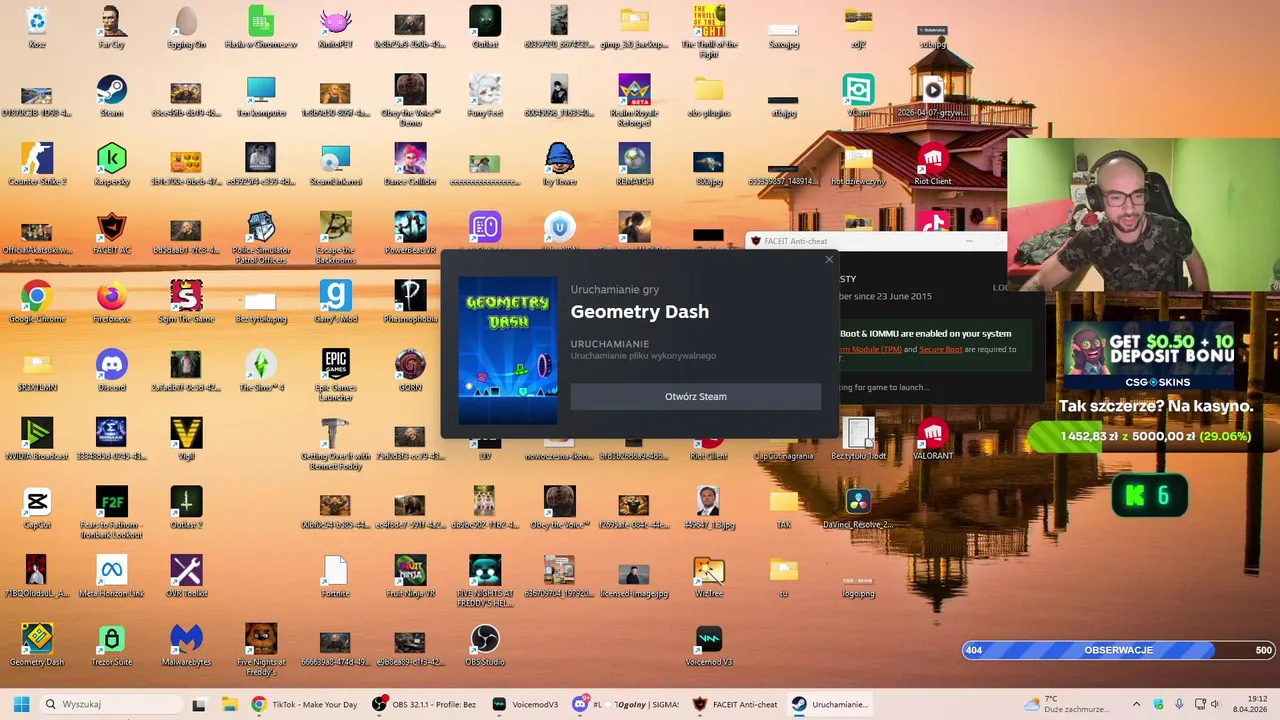Click the Geometry Dash cover art thumbnail
The height and width of the screenshot is (720, 1280).
[x=508, y=350]
